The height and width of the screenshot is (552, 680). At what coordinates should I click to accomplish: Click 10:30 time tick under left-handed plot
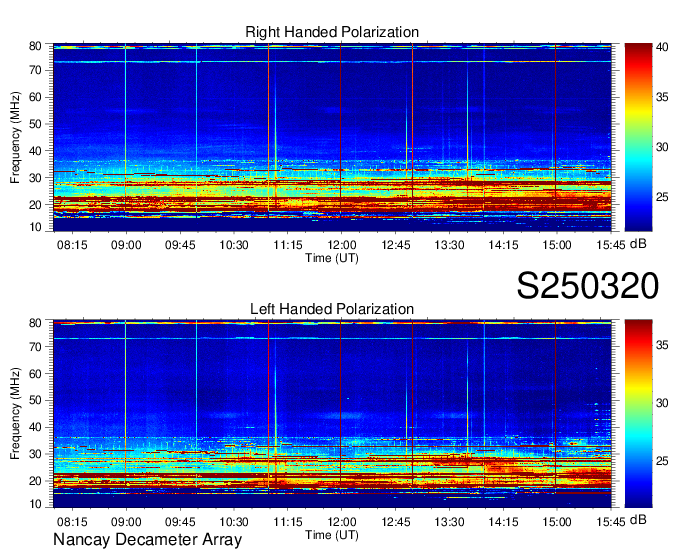click(x=234, y=522)
